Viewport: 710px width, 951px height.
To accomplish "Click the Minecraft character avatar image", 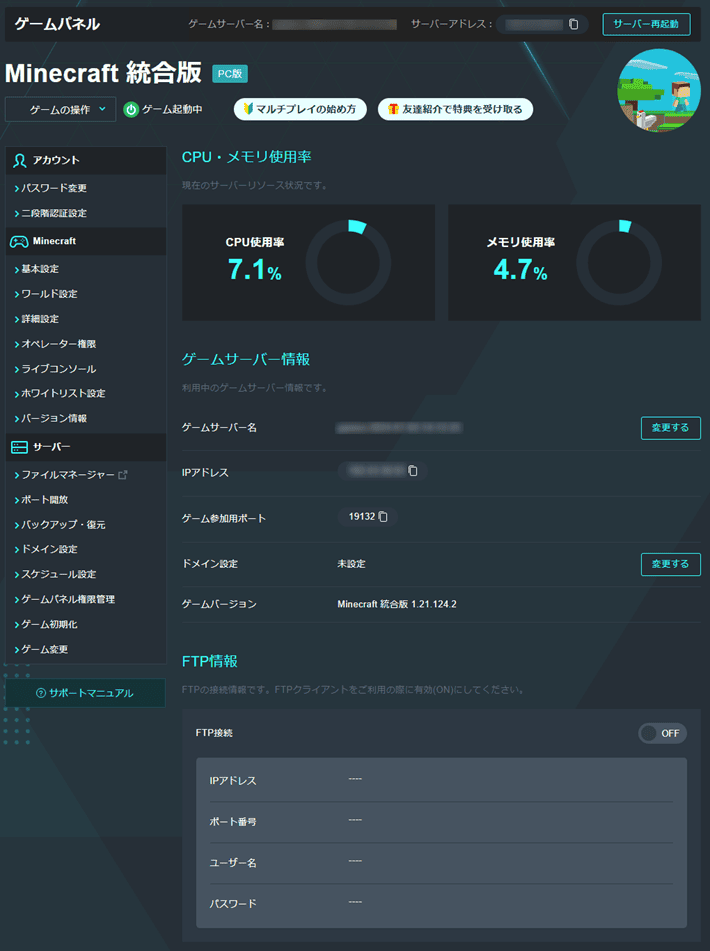I will click(659, 90).
